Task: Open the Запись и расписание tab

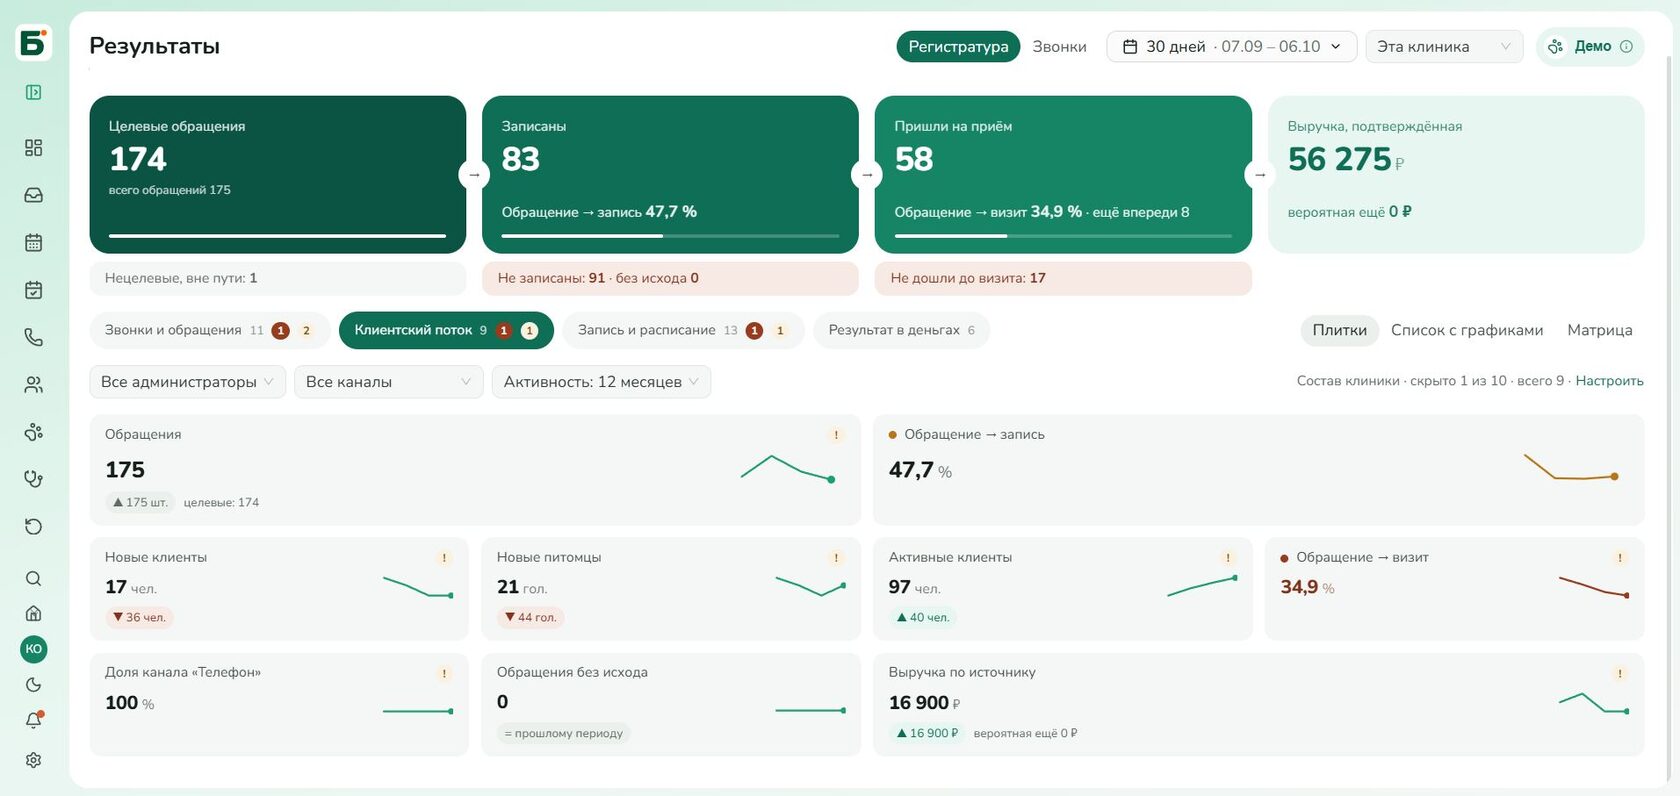Action: click(683, 330)
